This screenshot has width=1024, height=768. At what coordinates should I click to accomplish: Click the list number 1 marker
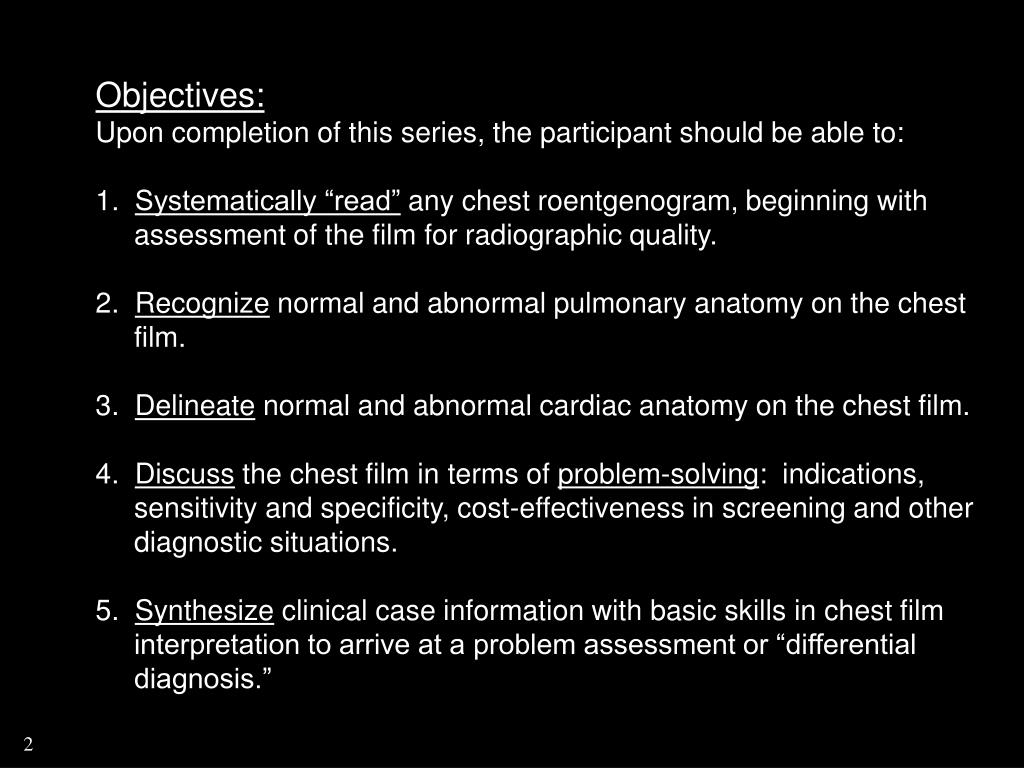click(106, 201)
